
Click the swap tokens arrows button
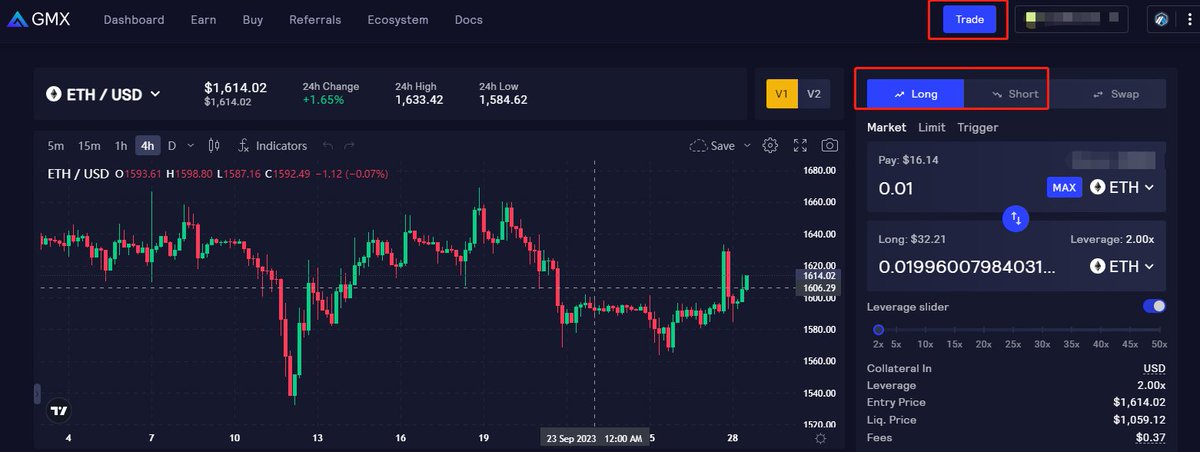click(x=1016, y=217)
